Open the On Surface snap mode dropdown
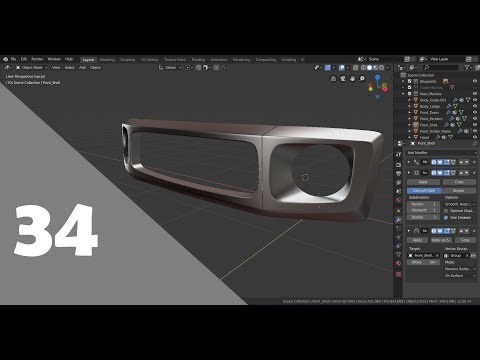This screenshot has height=360, width=480. 460,276
